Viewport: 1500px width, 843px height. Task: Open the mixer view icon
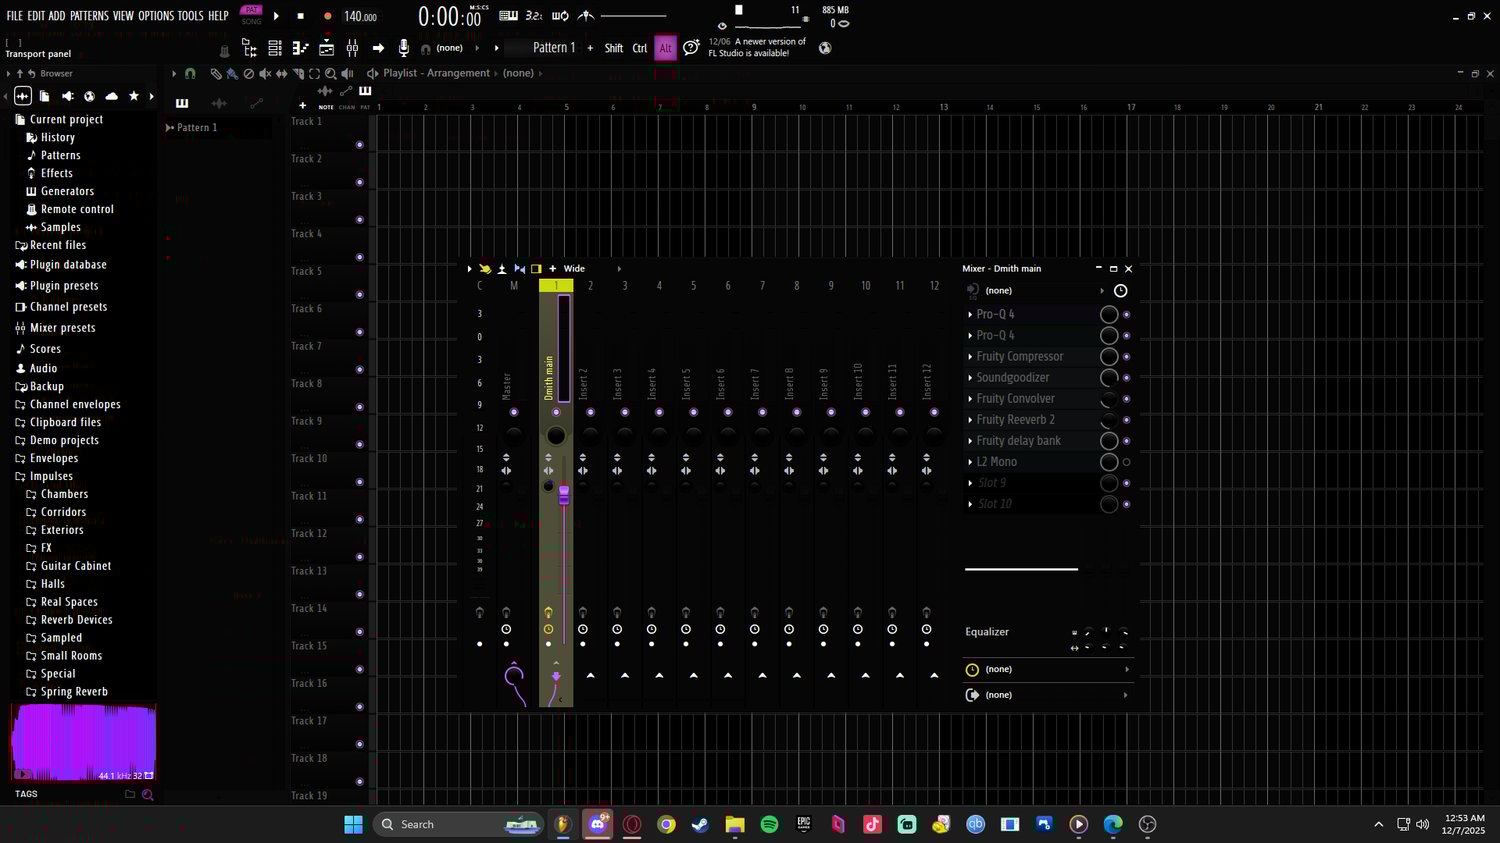(352, 48)
